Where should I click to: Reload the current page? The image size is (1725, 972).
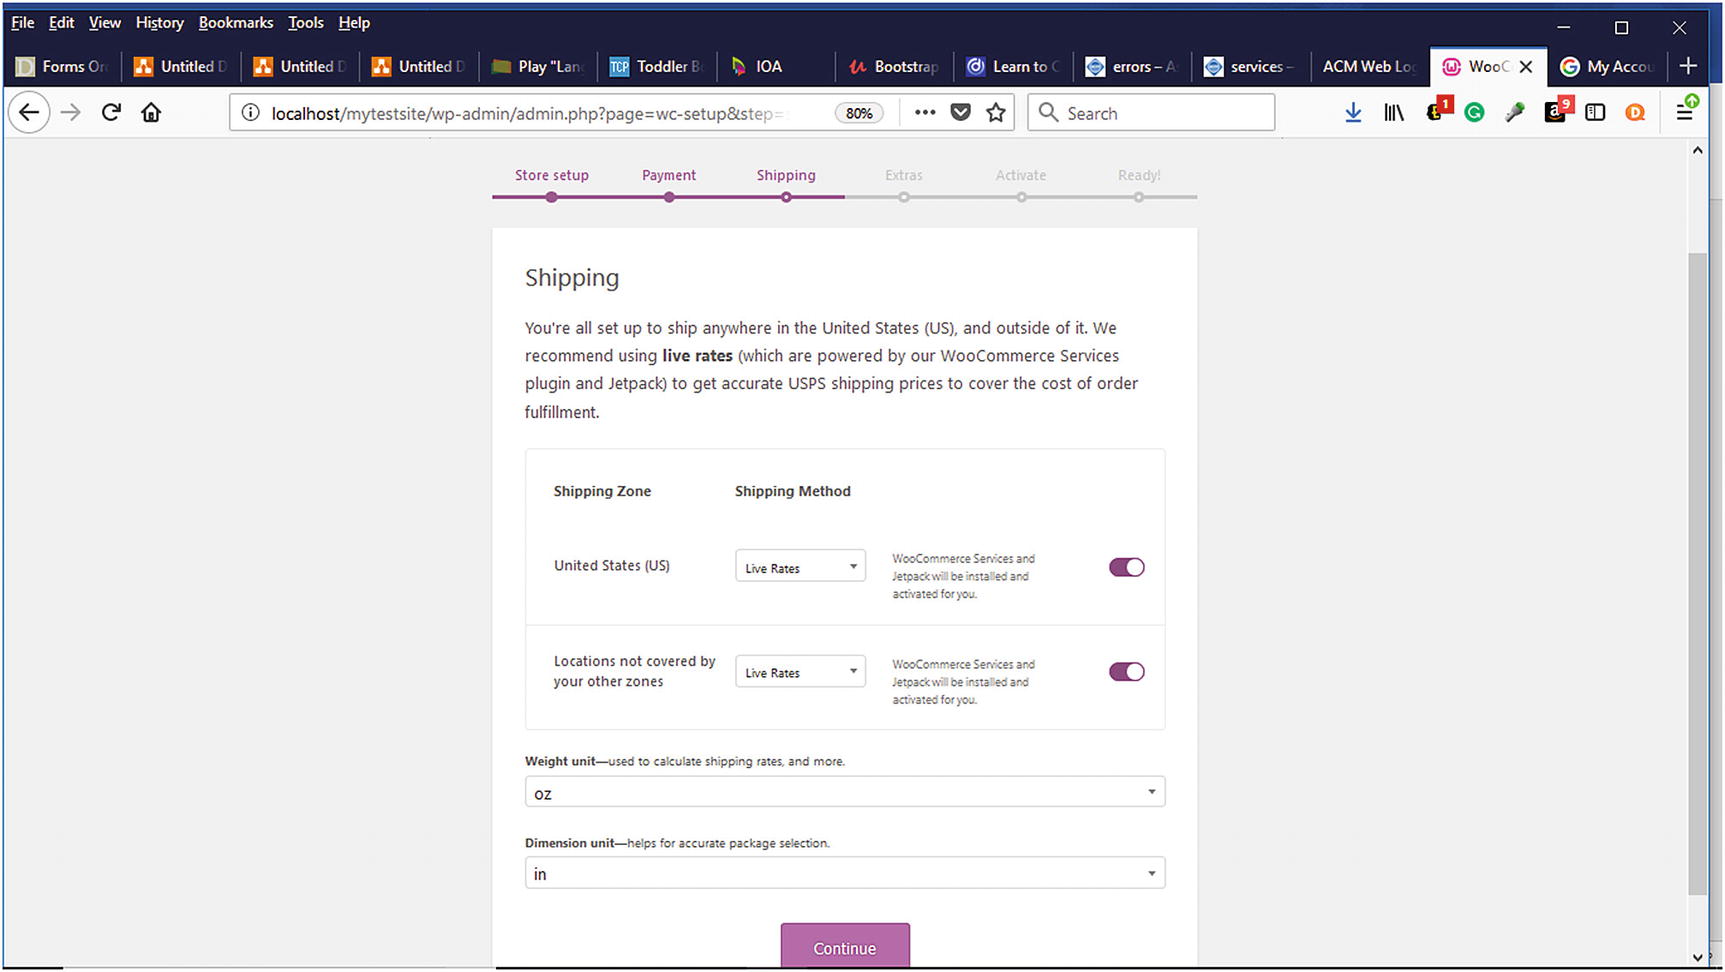[x=111, y=113]
